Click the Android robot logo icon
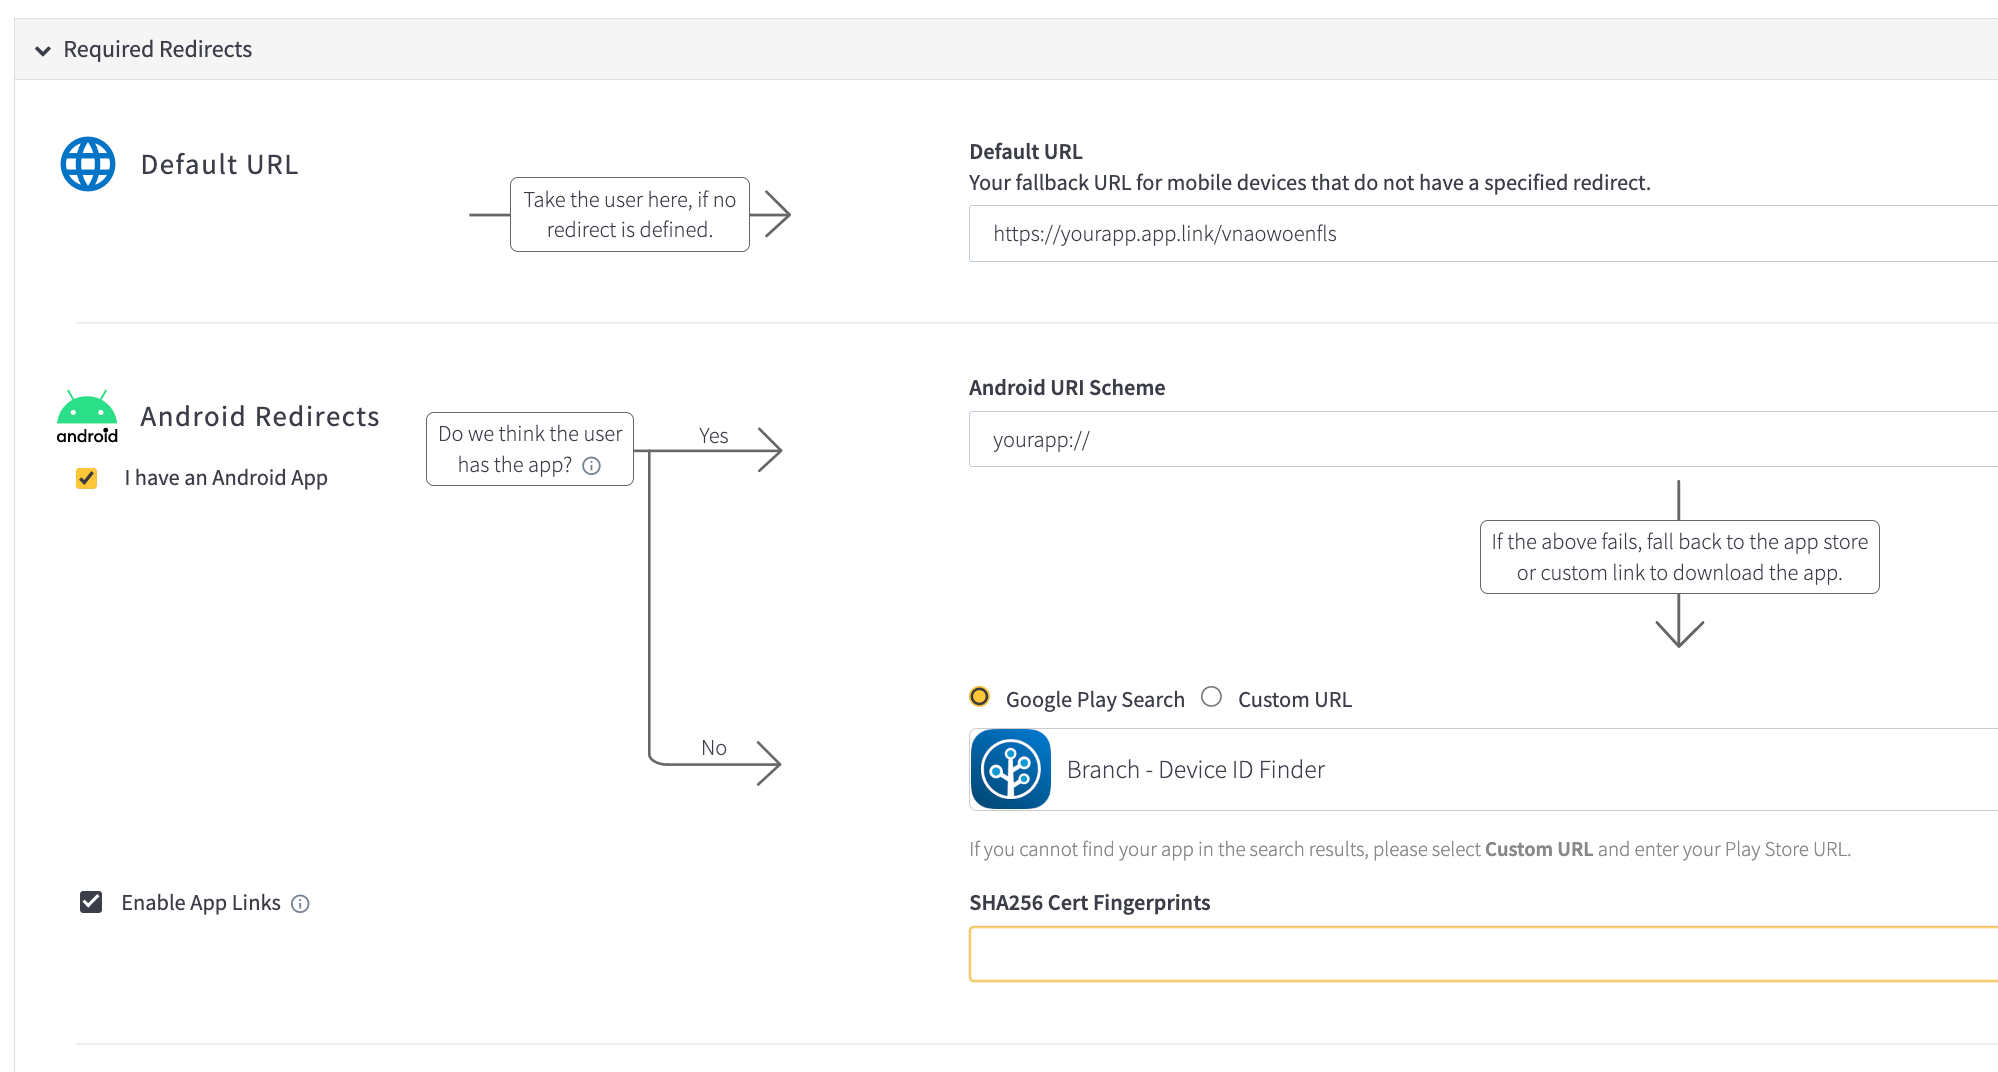This screenshot has width=1998, height=1072. pos(87,416)
